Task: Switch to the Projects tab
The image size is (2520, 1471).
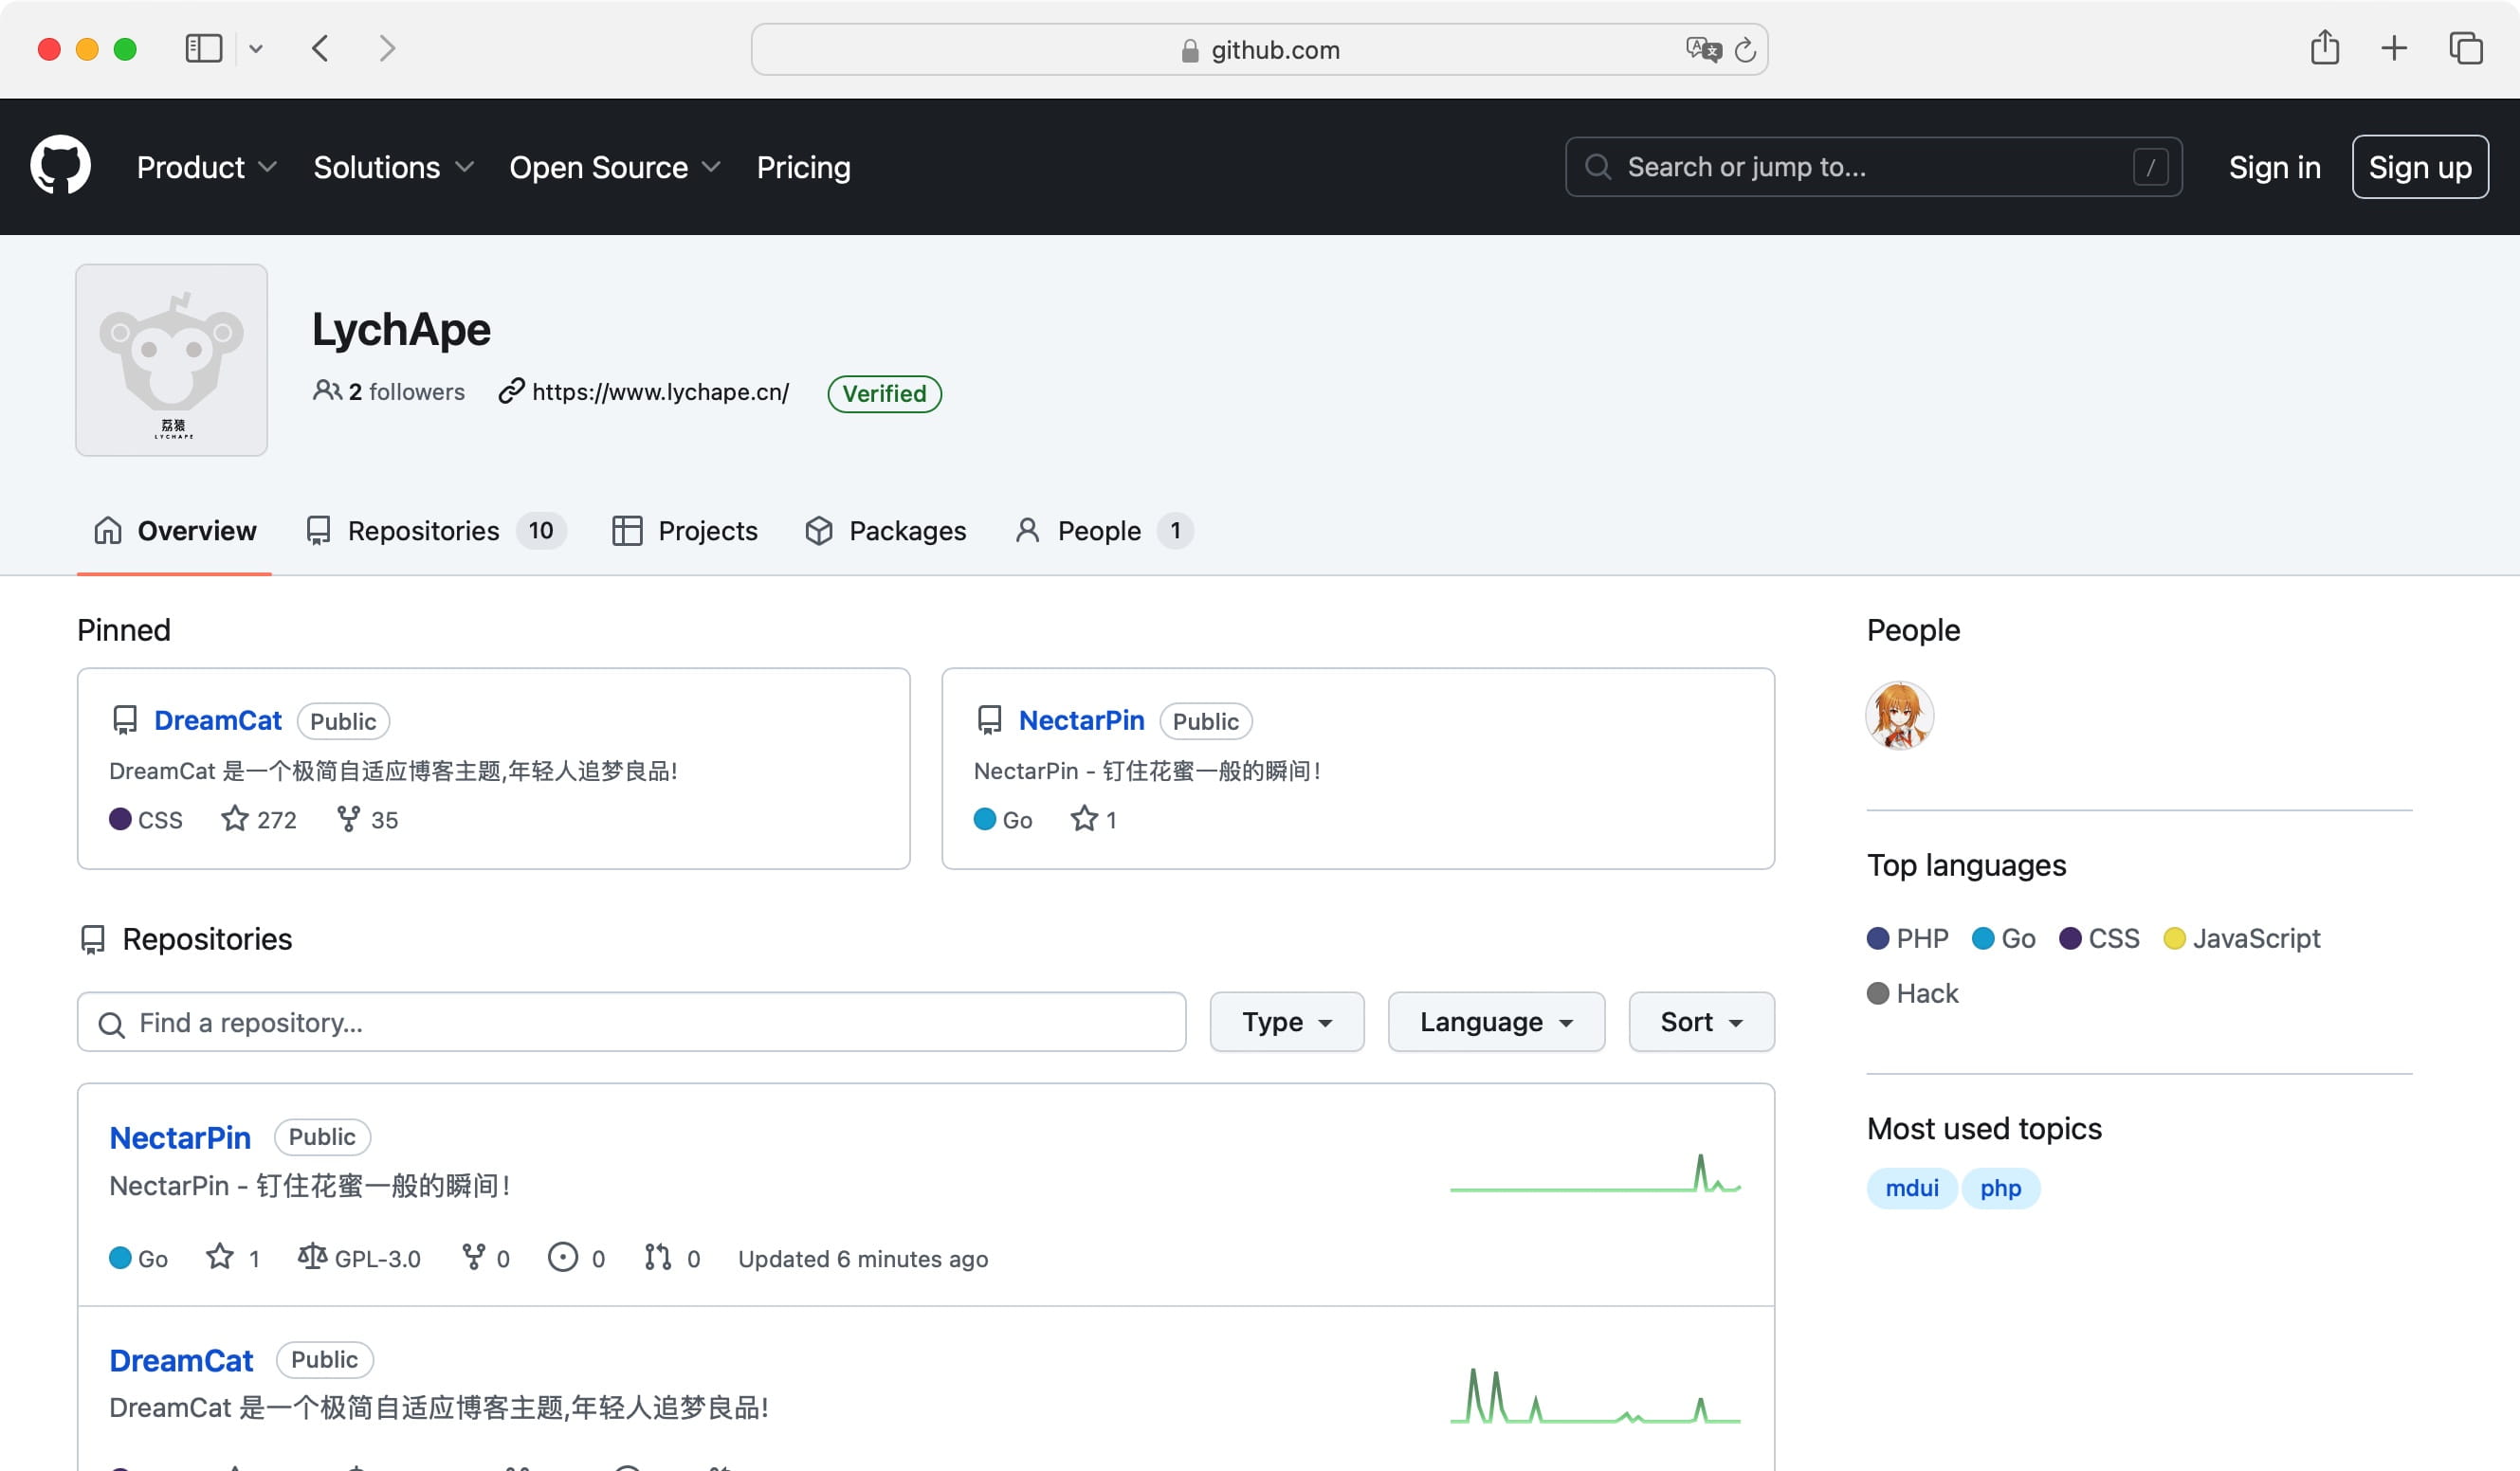Action: point(686,531)
